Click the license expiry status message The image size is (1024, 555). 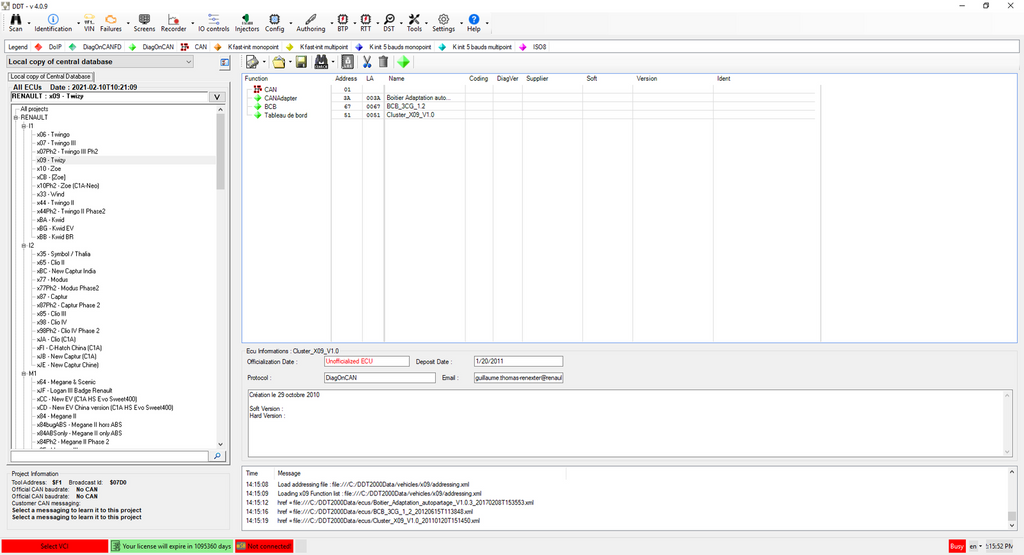[171, 546]
